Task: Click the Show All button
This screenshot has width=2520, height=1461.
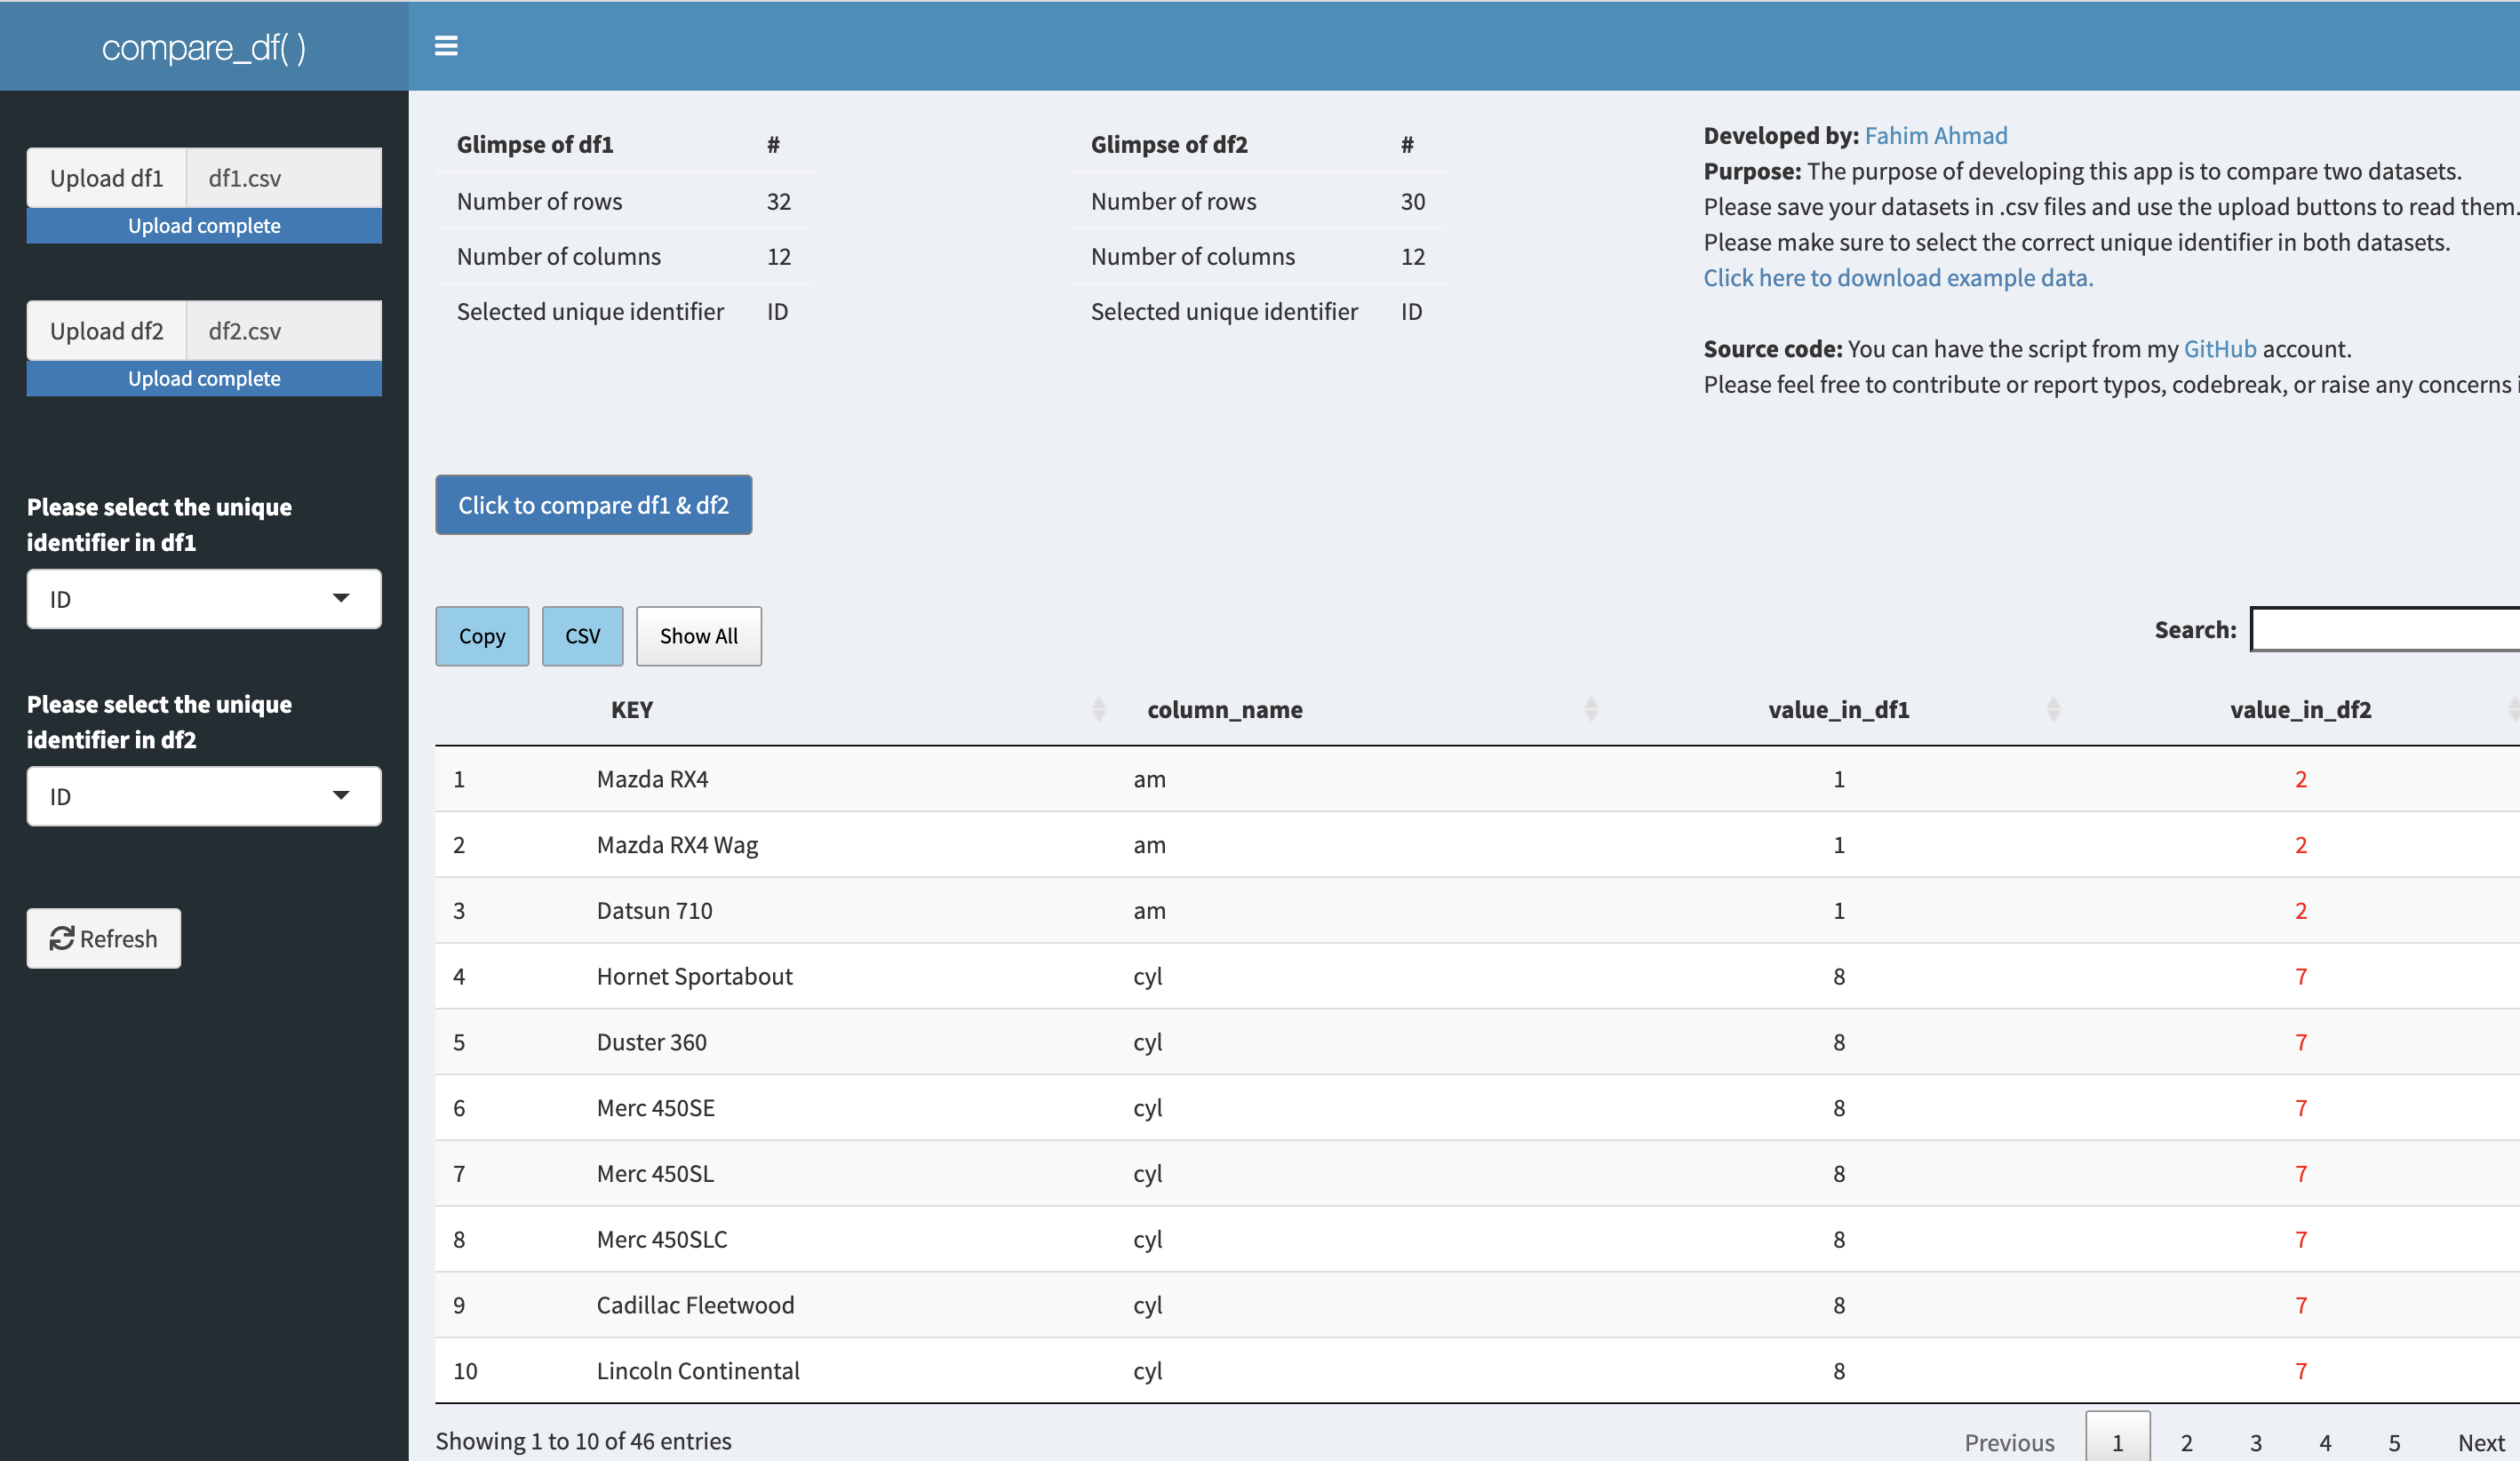Action: pos(699,636)
